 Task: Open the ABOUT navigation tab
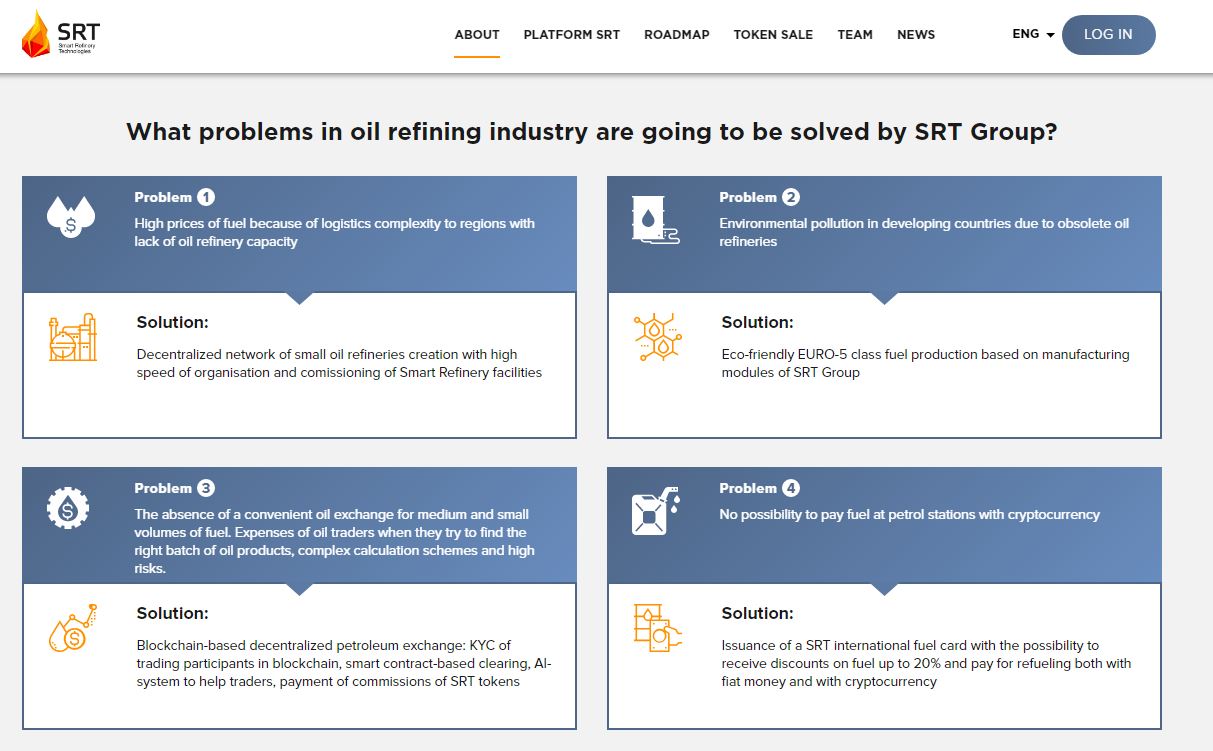pyautogui.click(x=477, y=34)
